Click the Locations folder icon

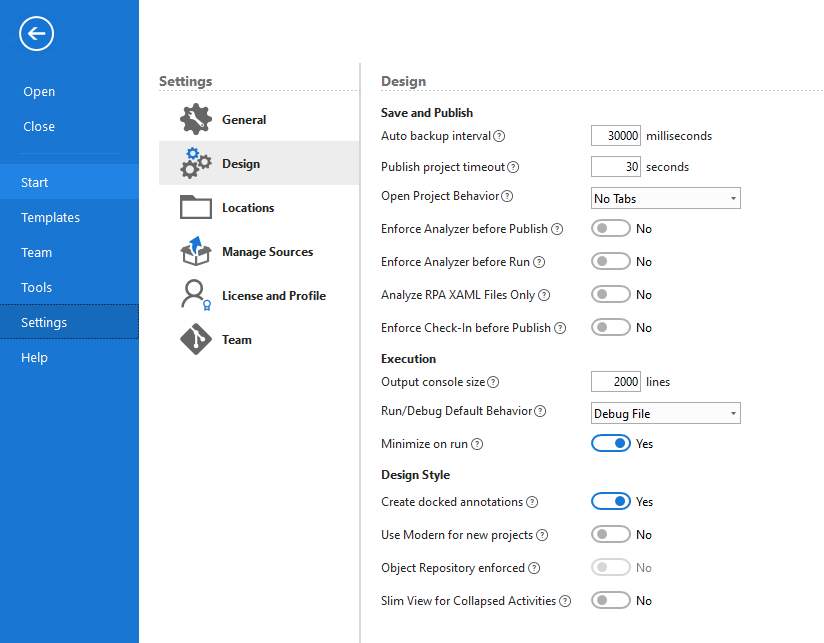(x=195, y=207)
